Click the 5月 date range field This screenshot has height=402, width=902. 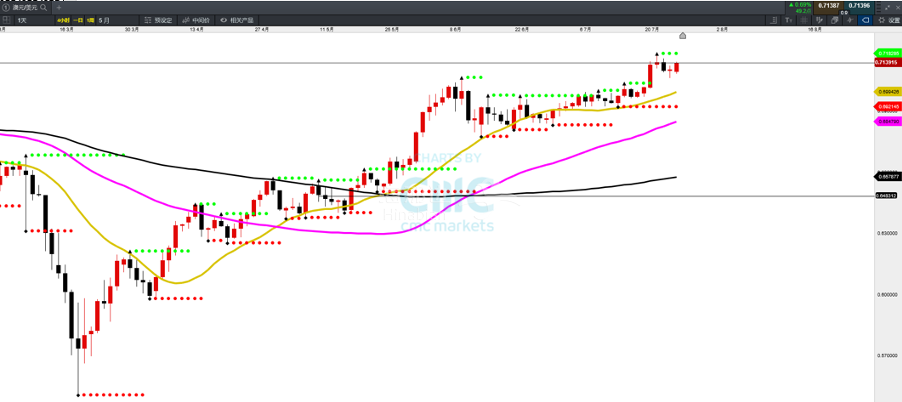[106, 19]
